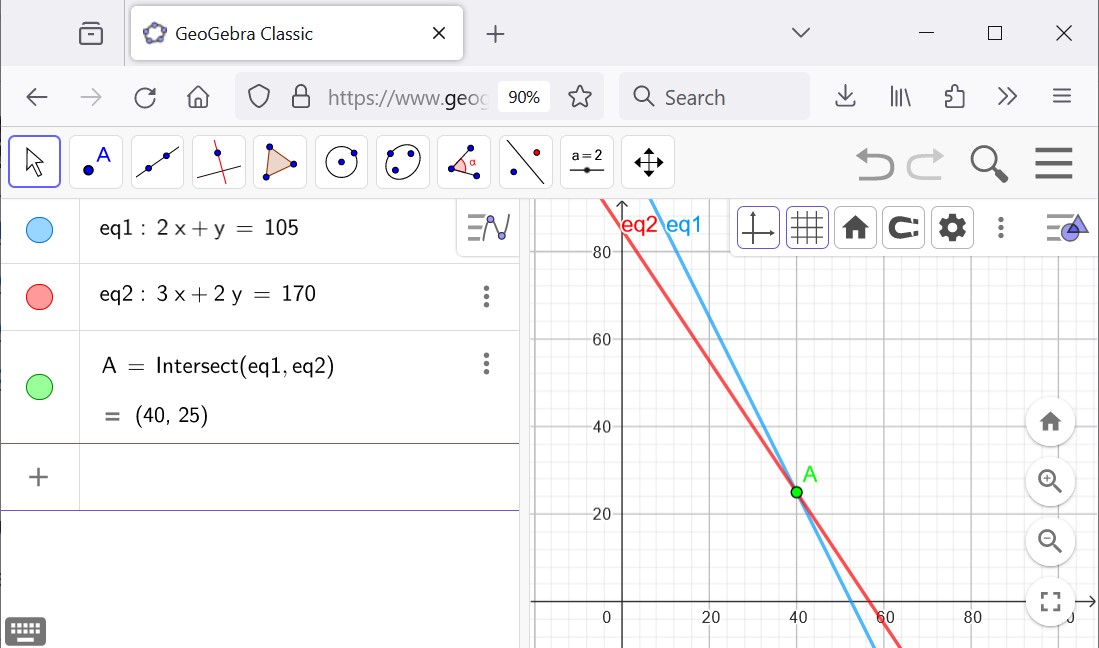View site security padlock info
This screenshot has height=648, width=1099.
[301, 97]
